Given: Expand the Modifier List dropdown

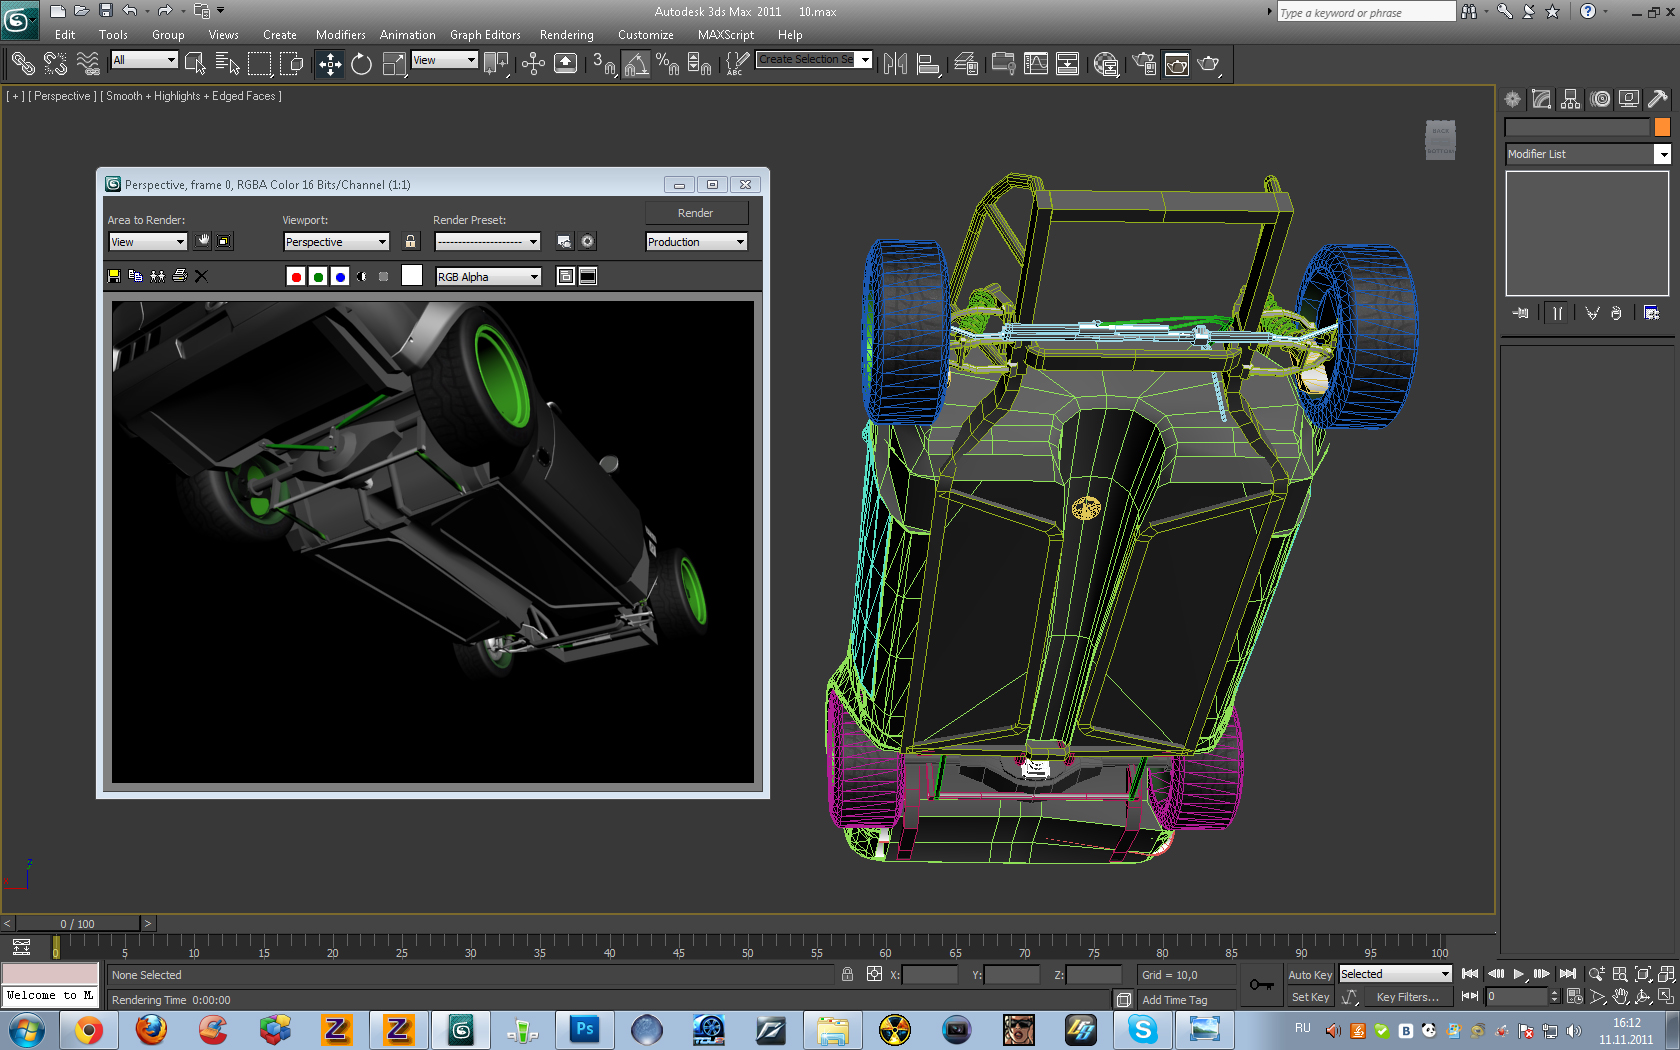Looking at the screenshot, I should click(1662, 154).
